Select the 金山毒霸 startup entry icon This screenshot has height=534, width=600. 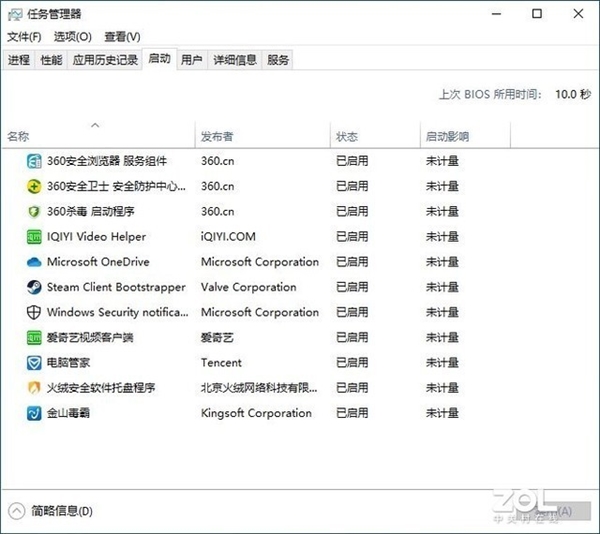34,413
